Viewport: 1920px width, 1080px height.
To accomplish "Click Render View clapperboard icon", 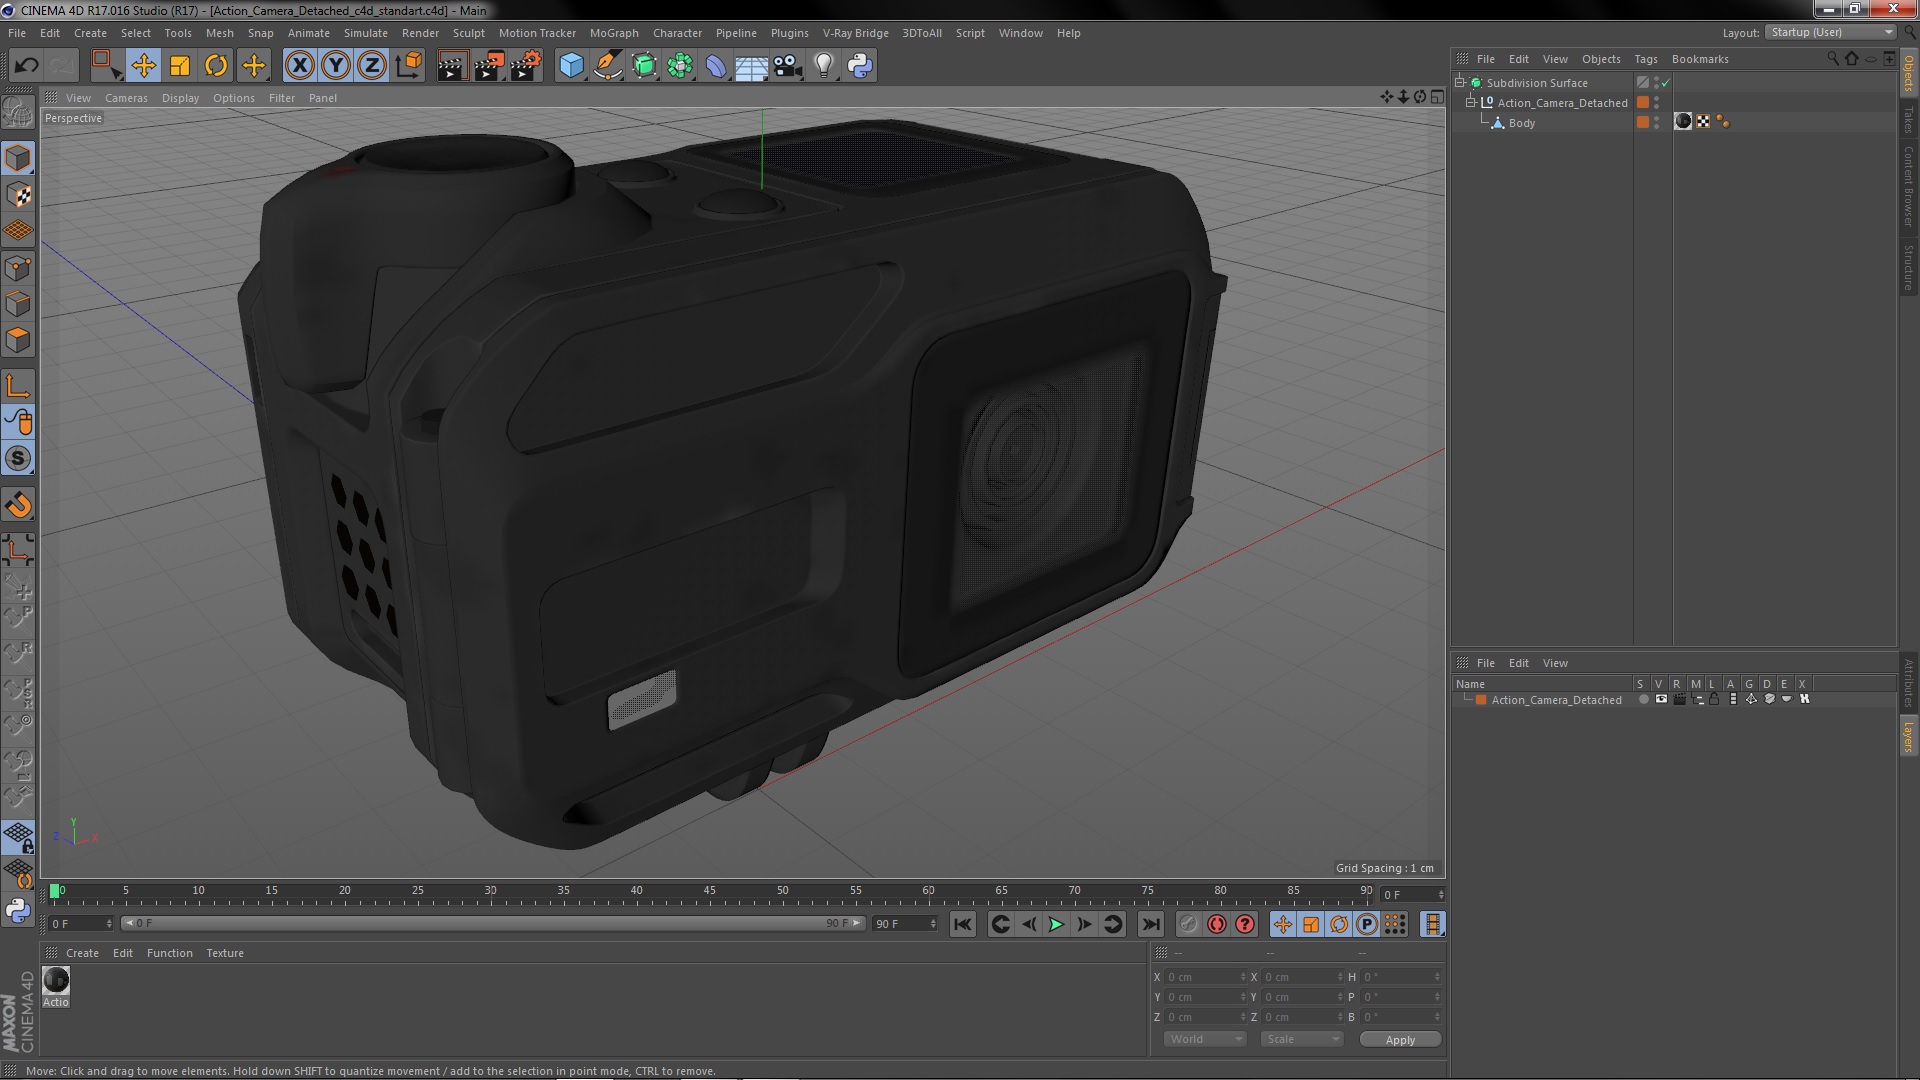I will pyautogui.click(x=452, y=66).
